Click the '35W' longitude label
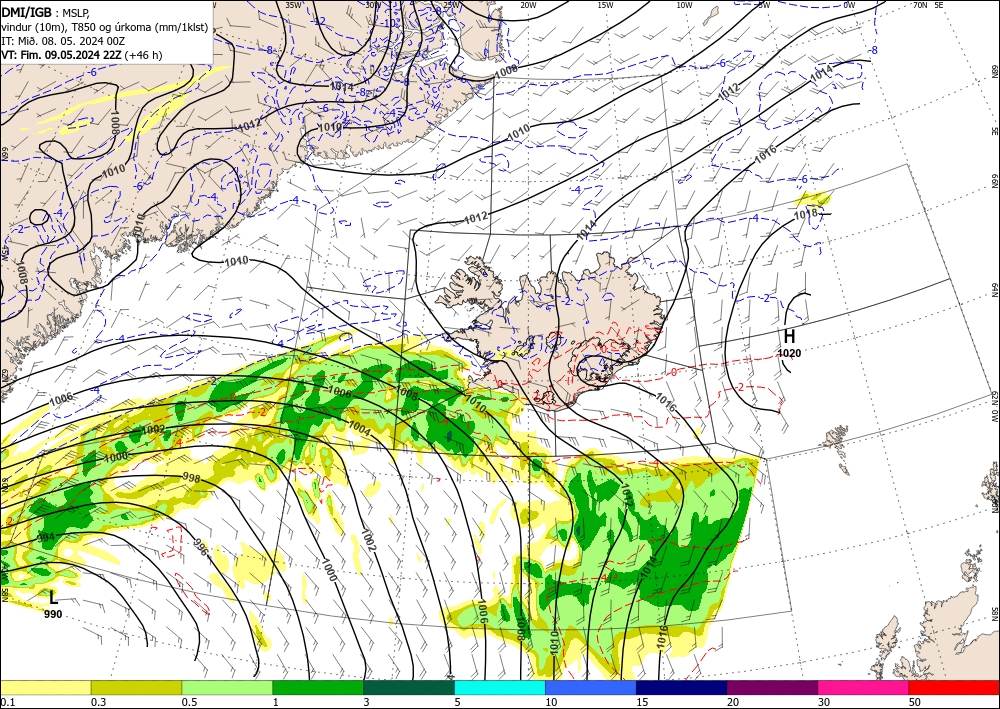1000x709 pixels. point(293,5)
